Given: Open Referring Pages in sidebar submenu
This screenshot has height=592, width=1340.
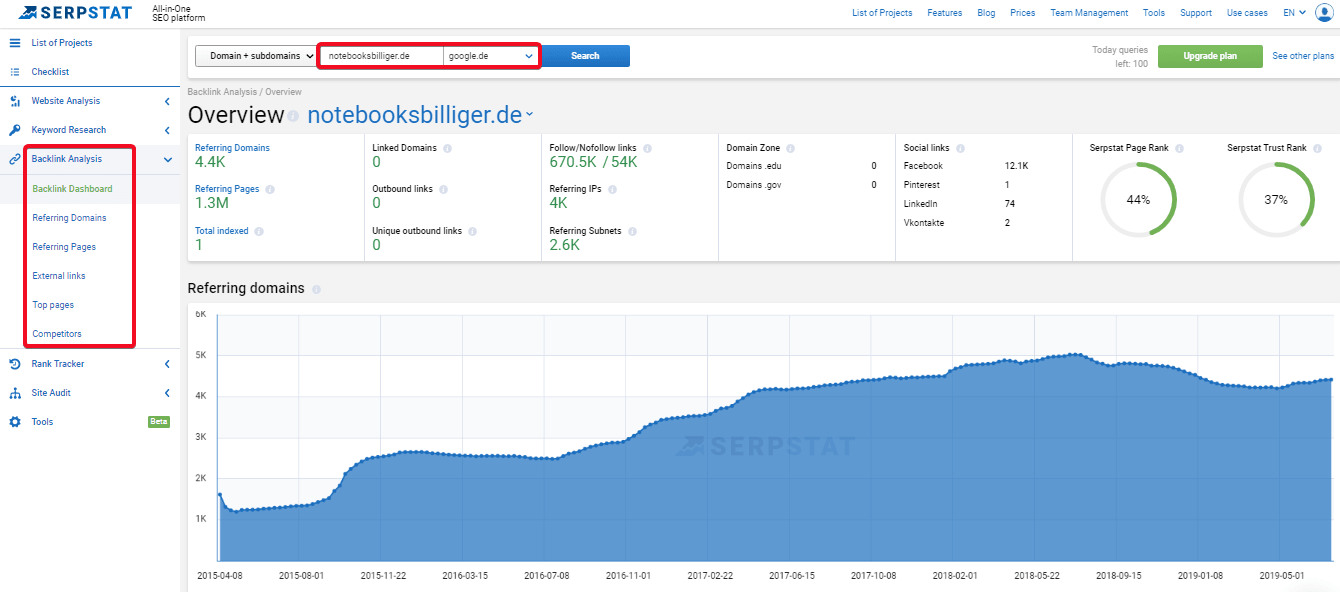Looking at the screenshot, I should [x=64, y=247].
